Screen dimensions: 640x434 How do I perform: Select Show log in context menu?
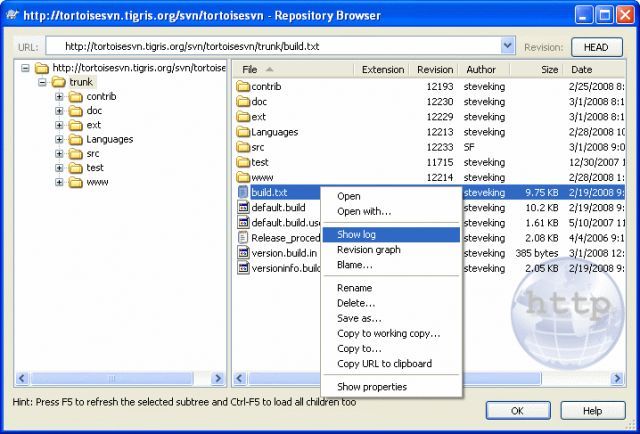tap(391, 234)
